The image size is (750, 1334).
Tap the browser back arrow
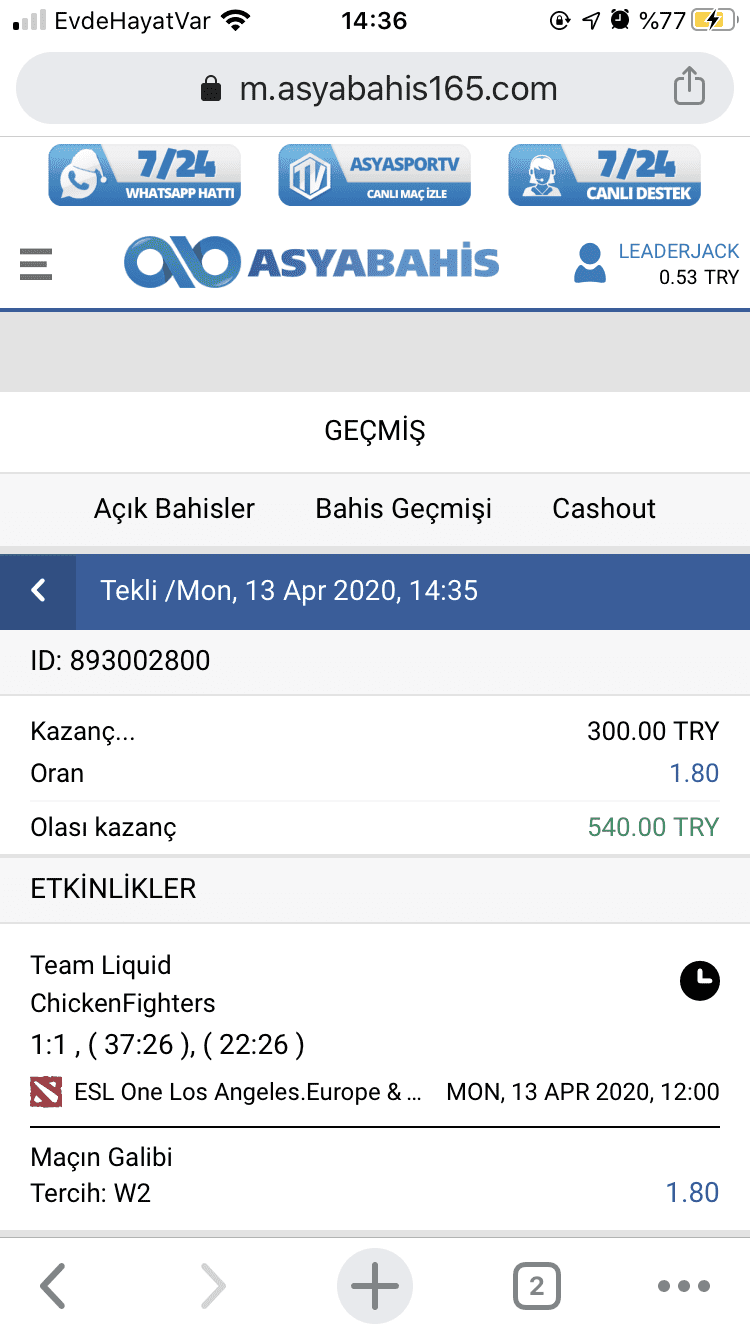pos(52,1286)
